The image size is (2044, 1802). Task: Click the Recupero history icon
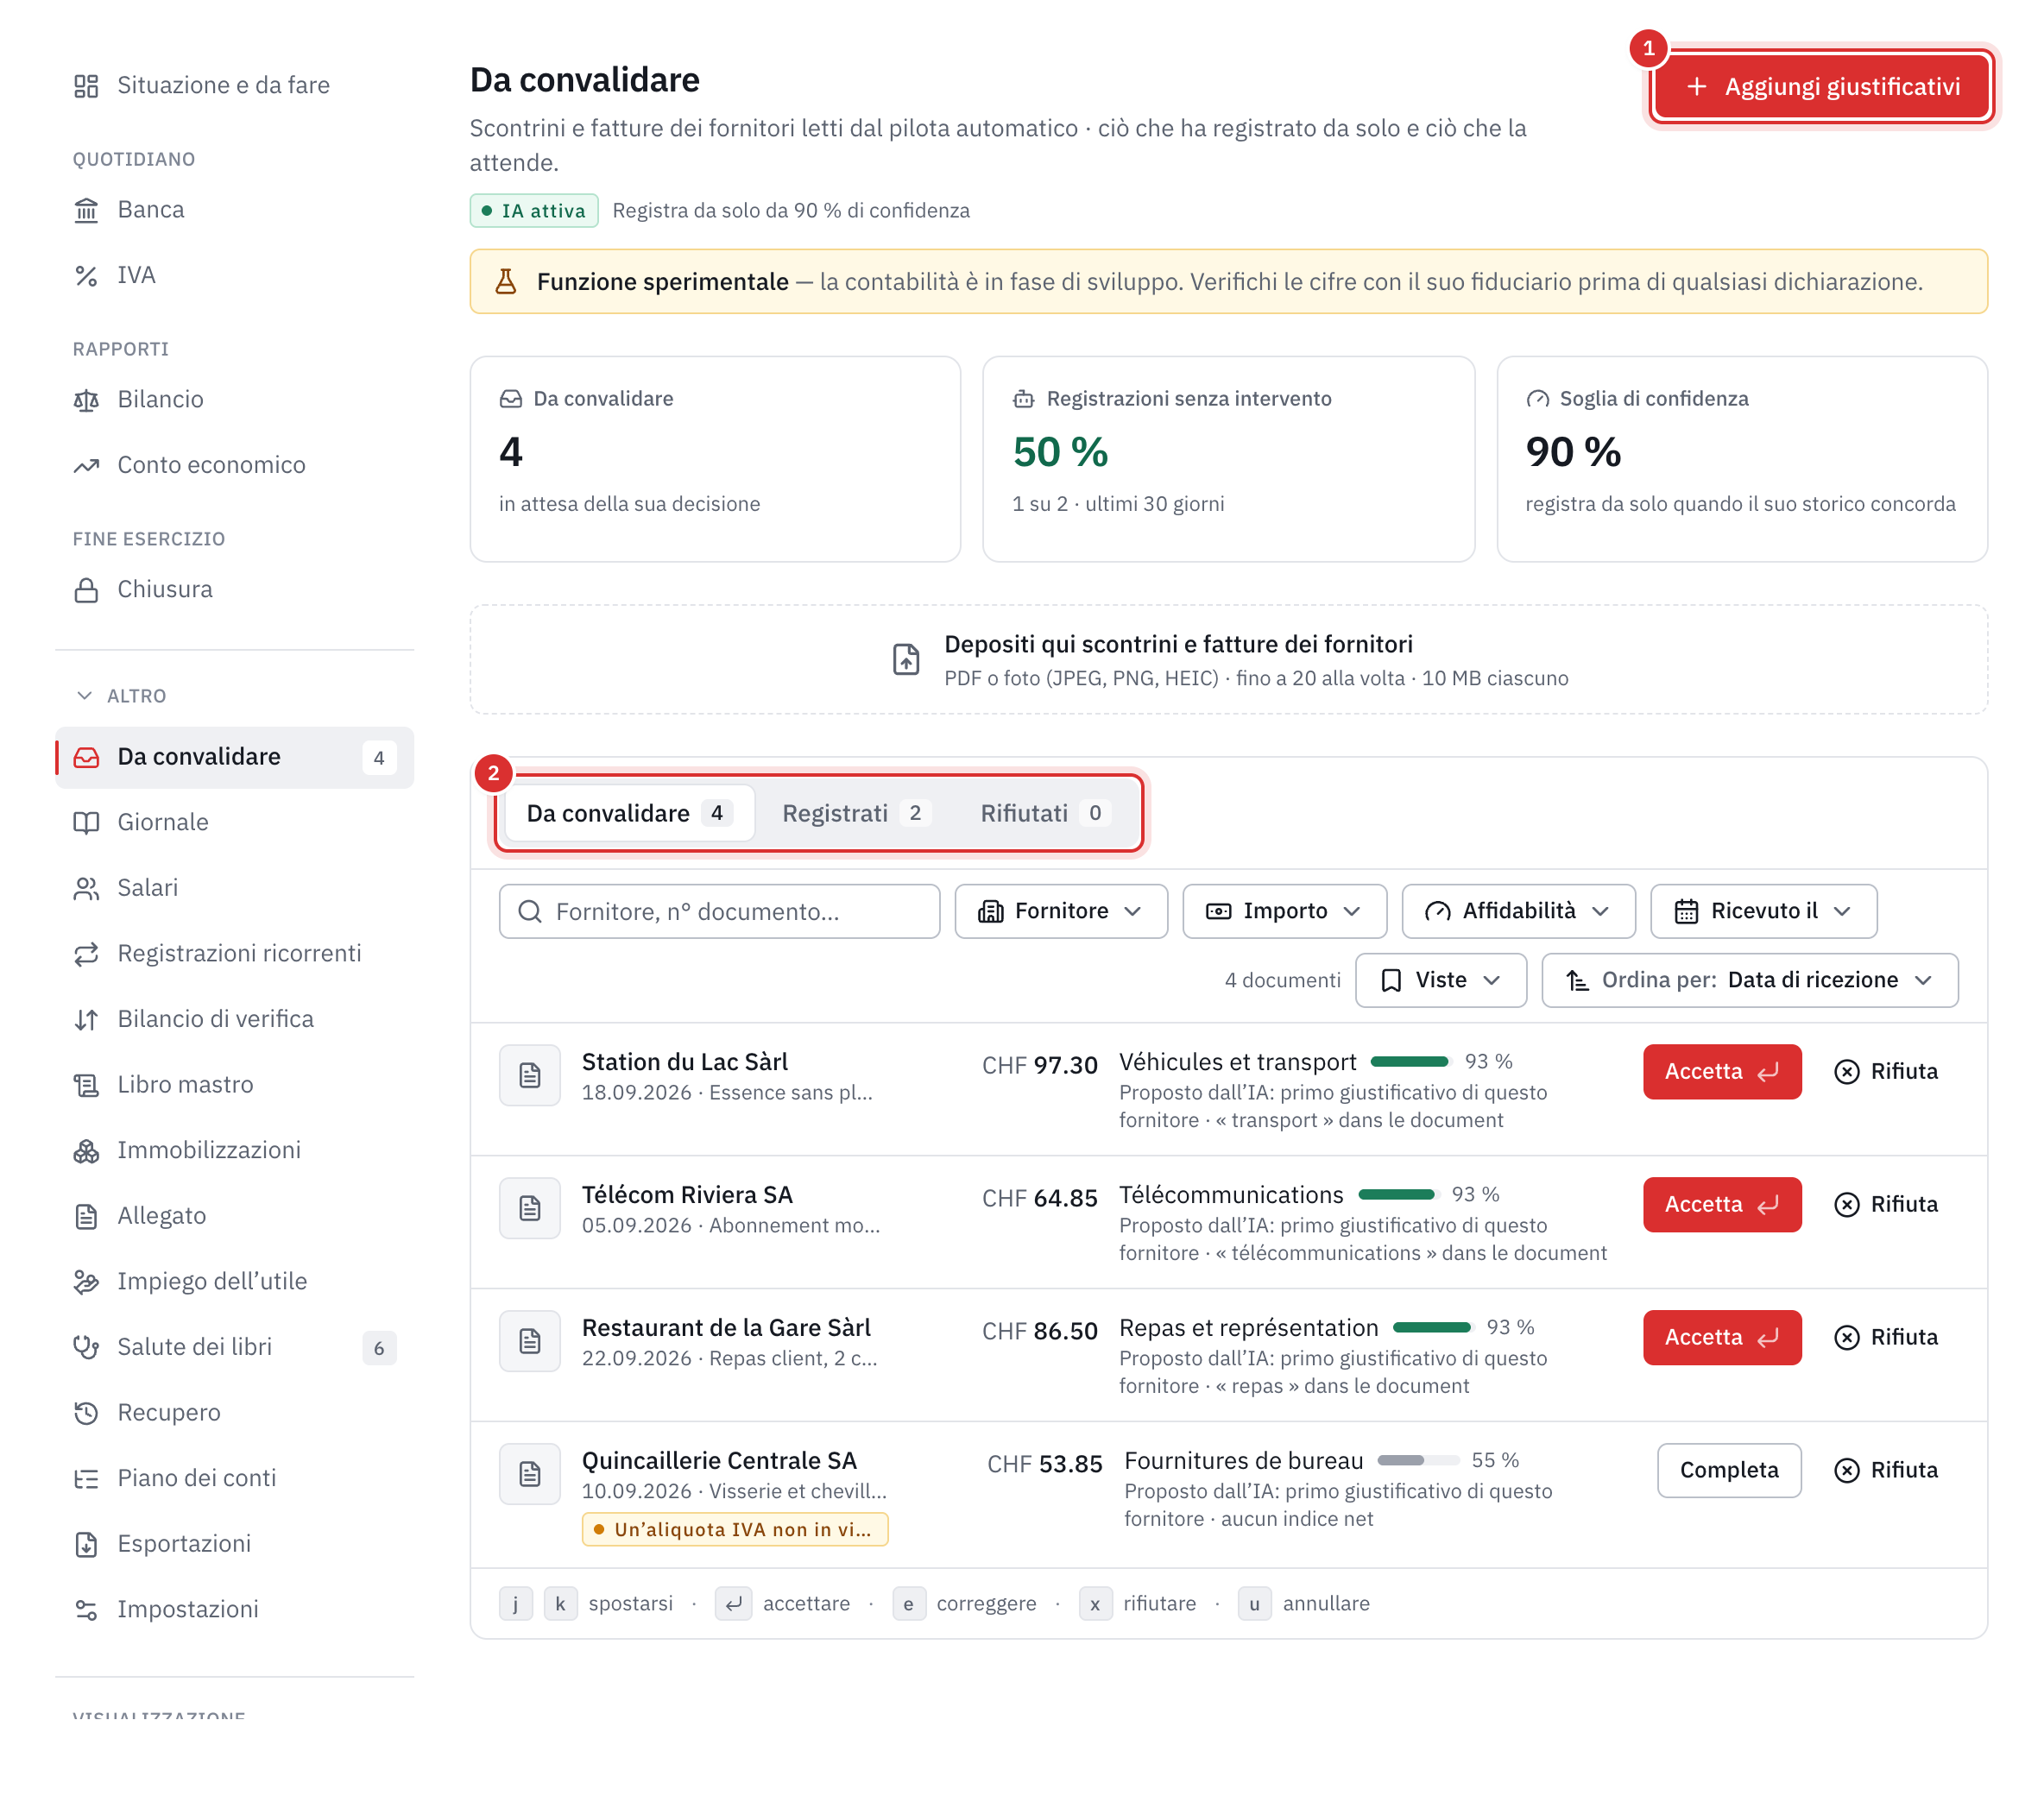coord(86,1413)
